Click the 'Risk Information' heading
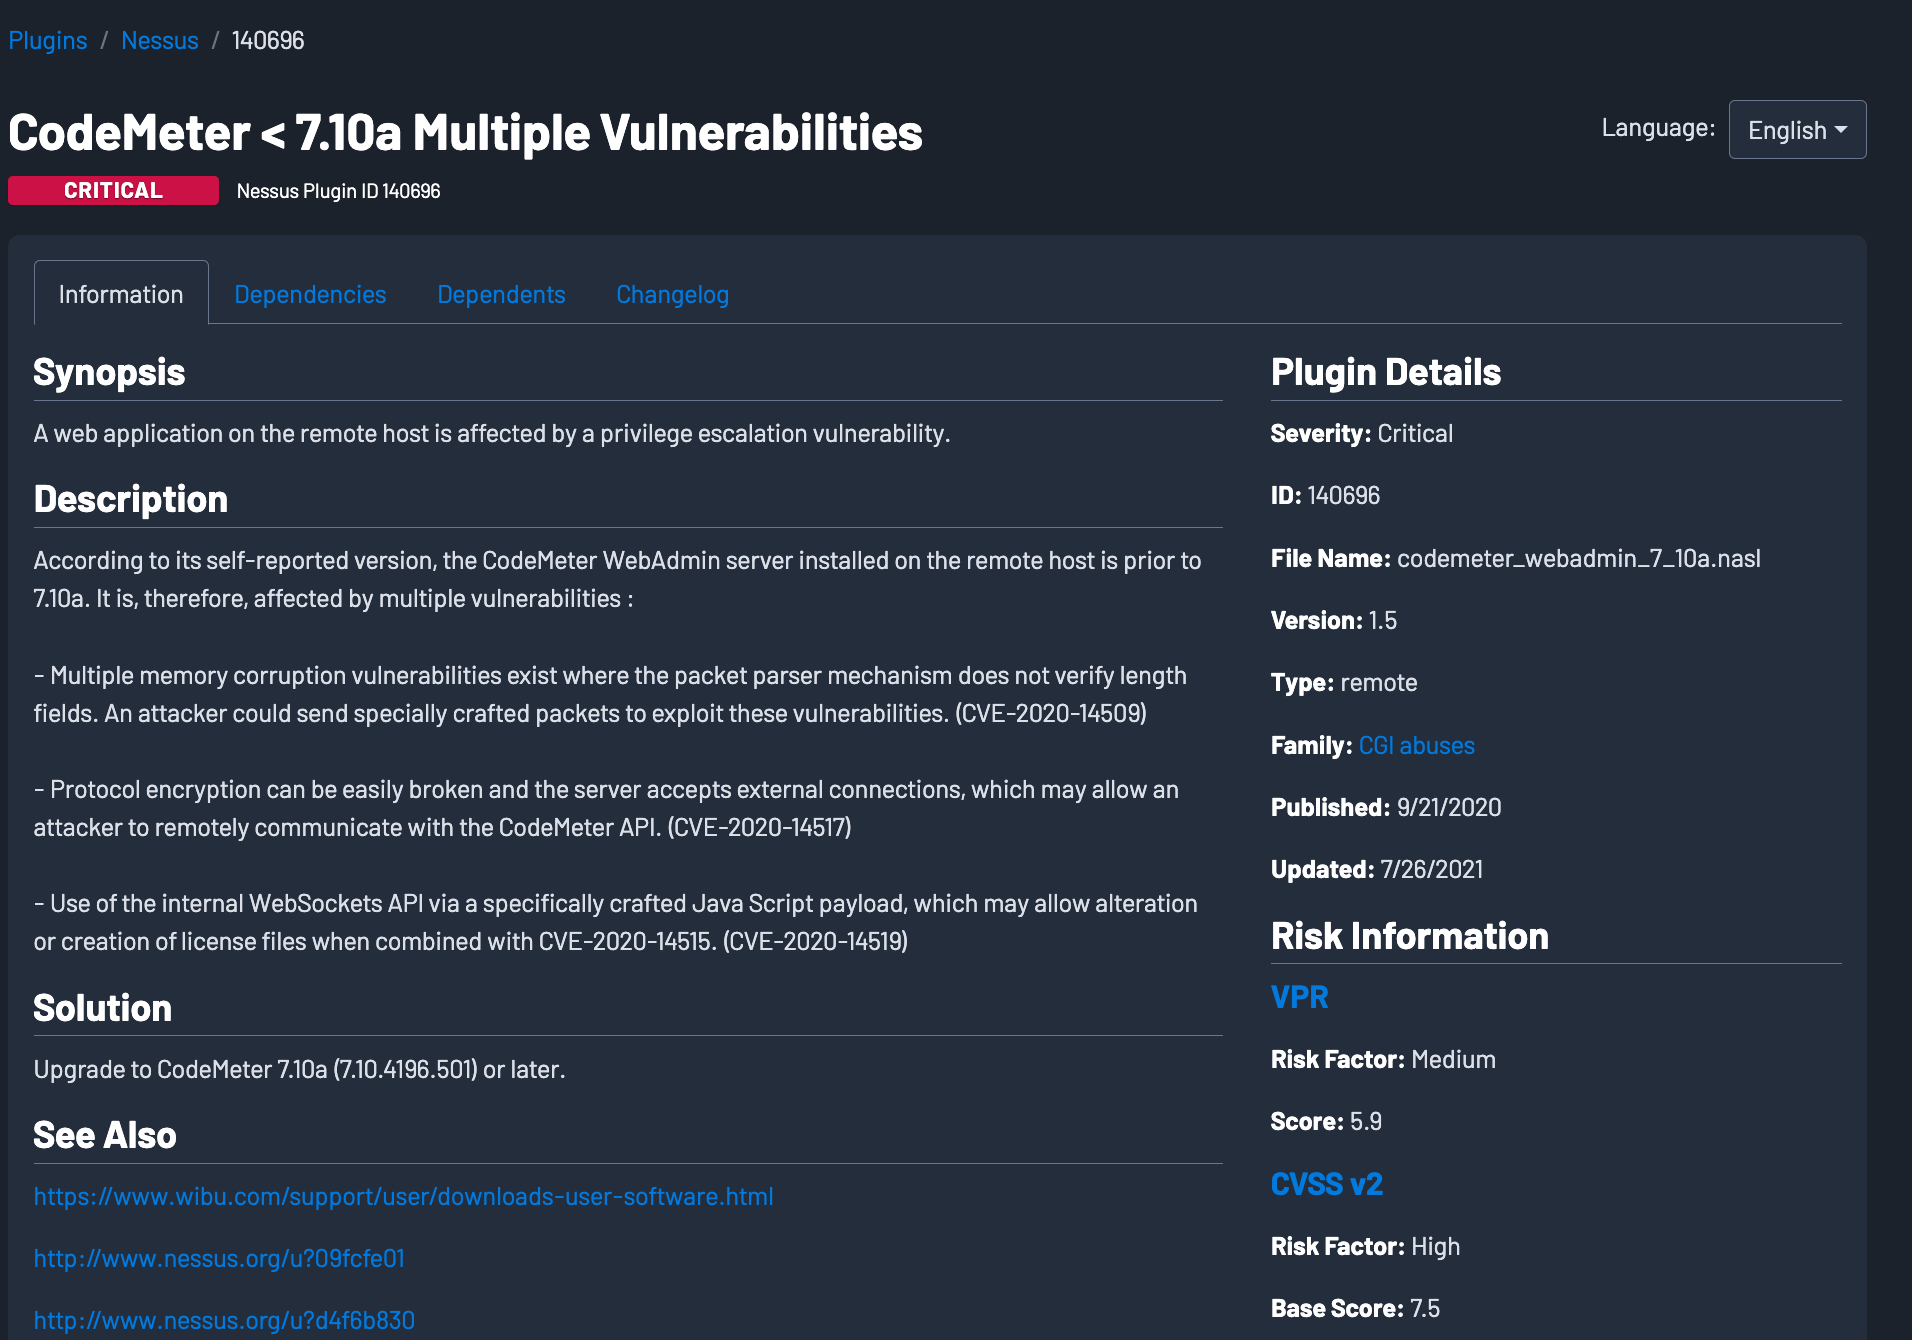Viewport: 1912px width, 1340px height. coord(1409,936)
